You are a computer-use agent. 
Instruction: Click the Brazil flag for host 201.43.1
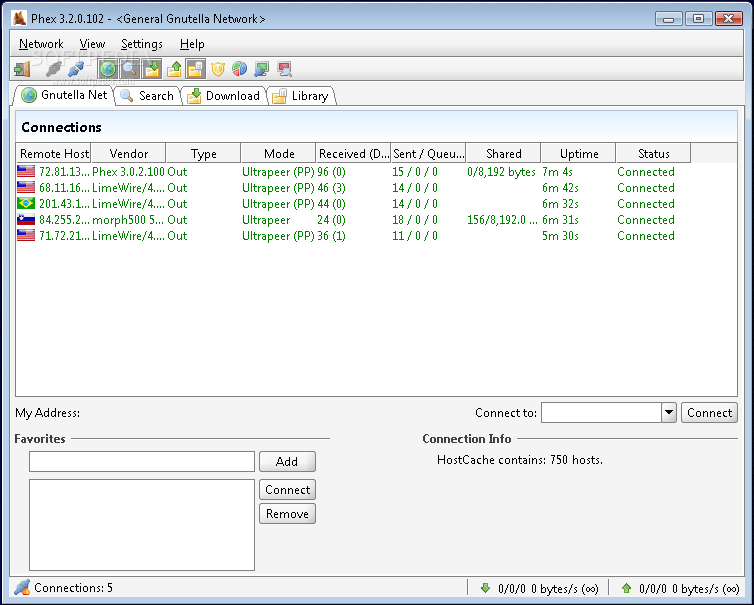[26, 203]
